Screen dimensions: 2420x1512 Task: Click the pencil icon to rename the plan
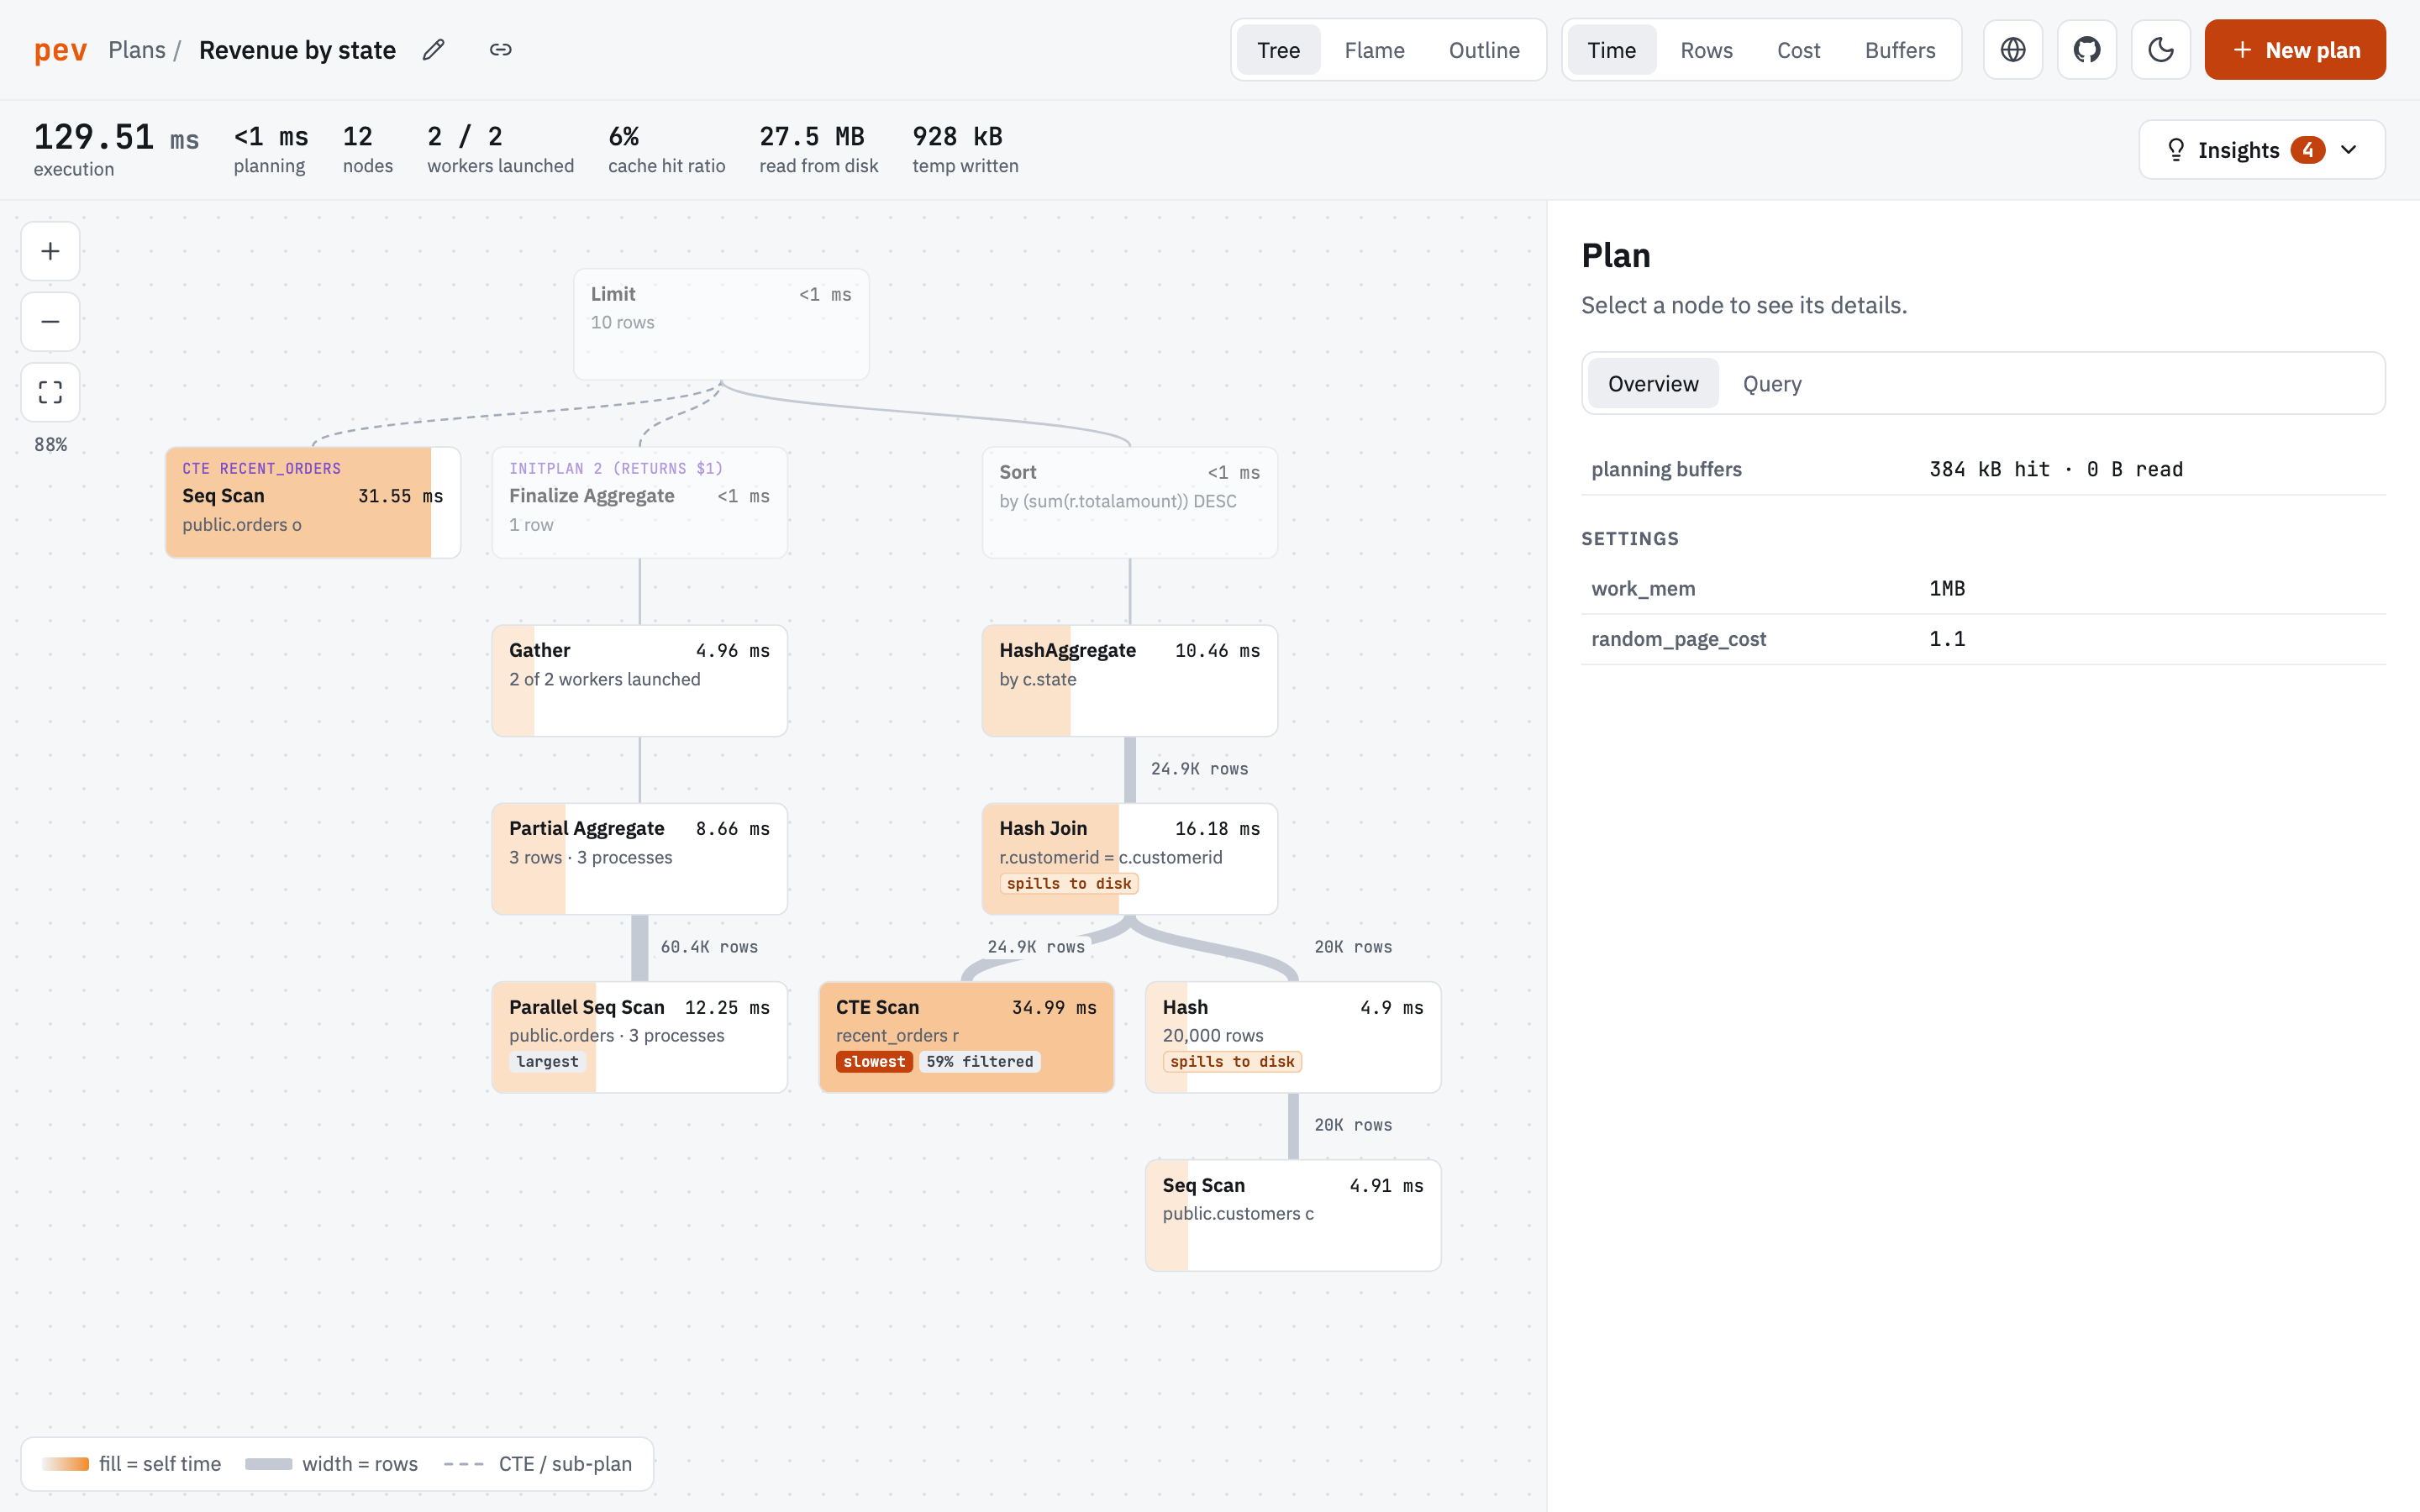(433, 50)
